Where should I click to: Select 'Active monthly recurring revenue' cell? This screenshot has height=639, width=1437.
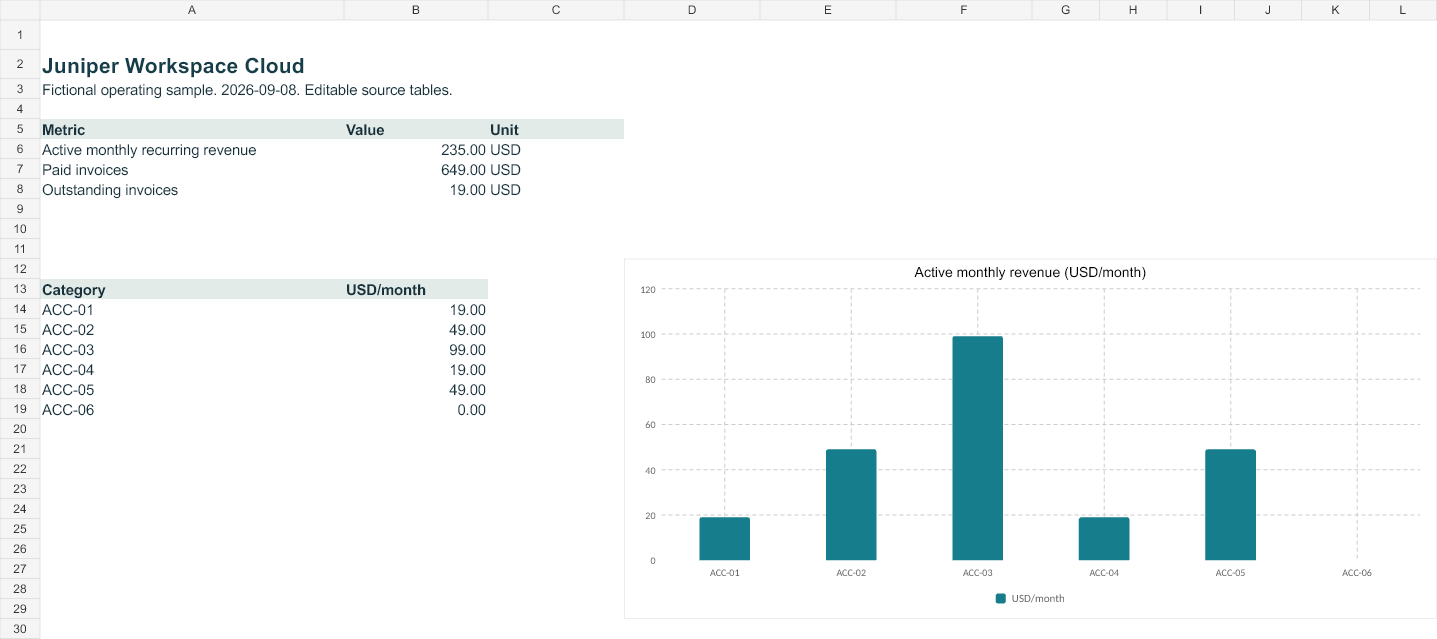coord(192,150)
